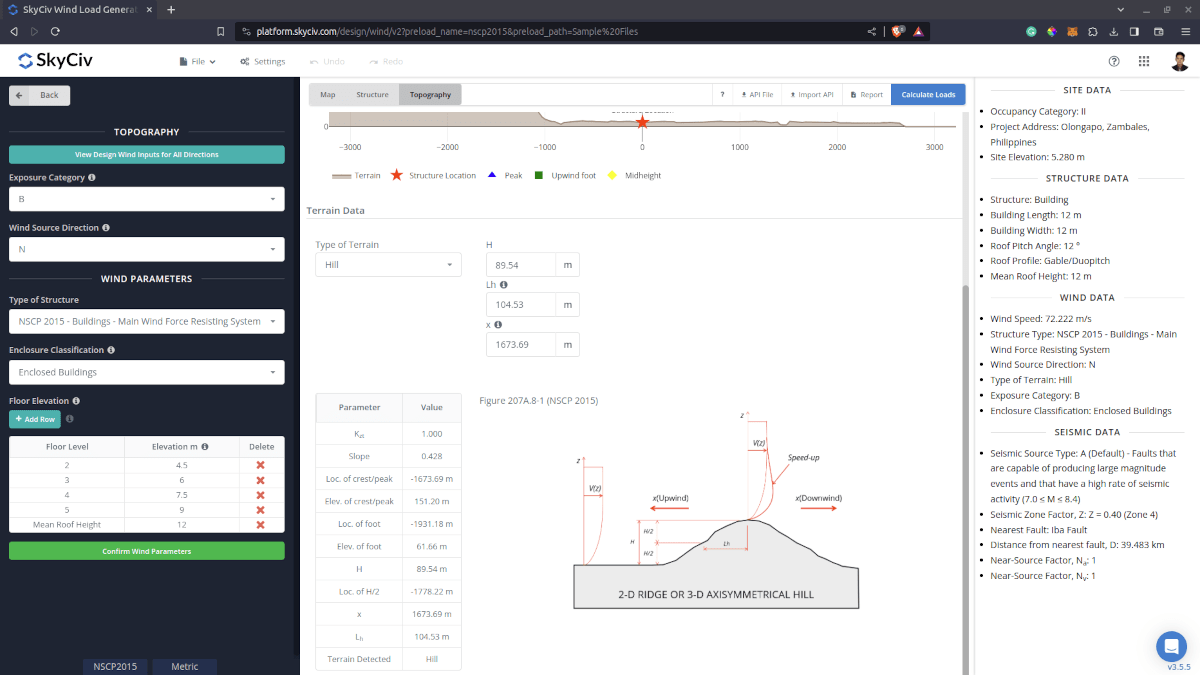Switch to the Map tab
This screenshot has width=1200, height=675.
click(x=327, y=95)
